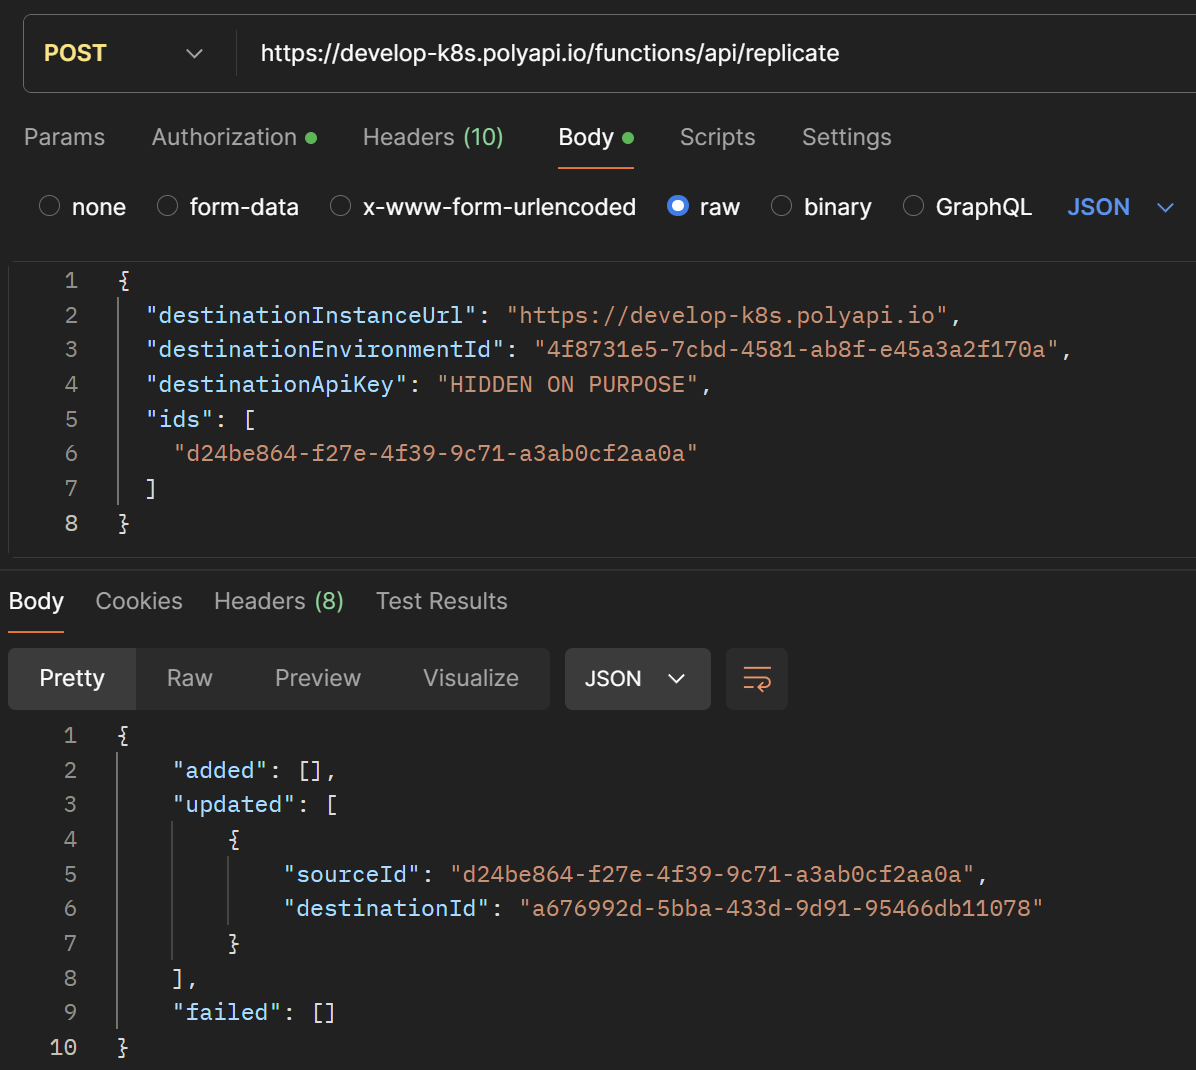Open the response JSON format dropdown

click(x=638, y=678)
